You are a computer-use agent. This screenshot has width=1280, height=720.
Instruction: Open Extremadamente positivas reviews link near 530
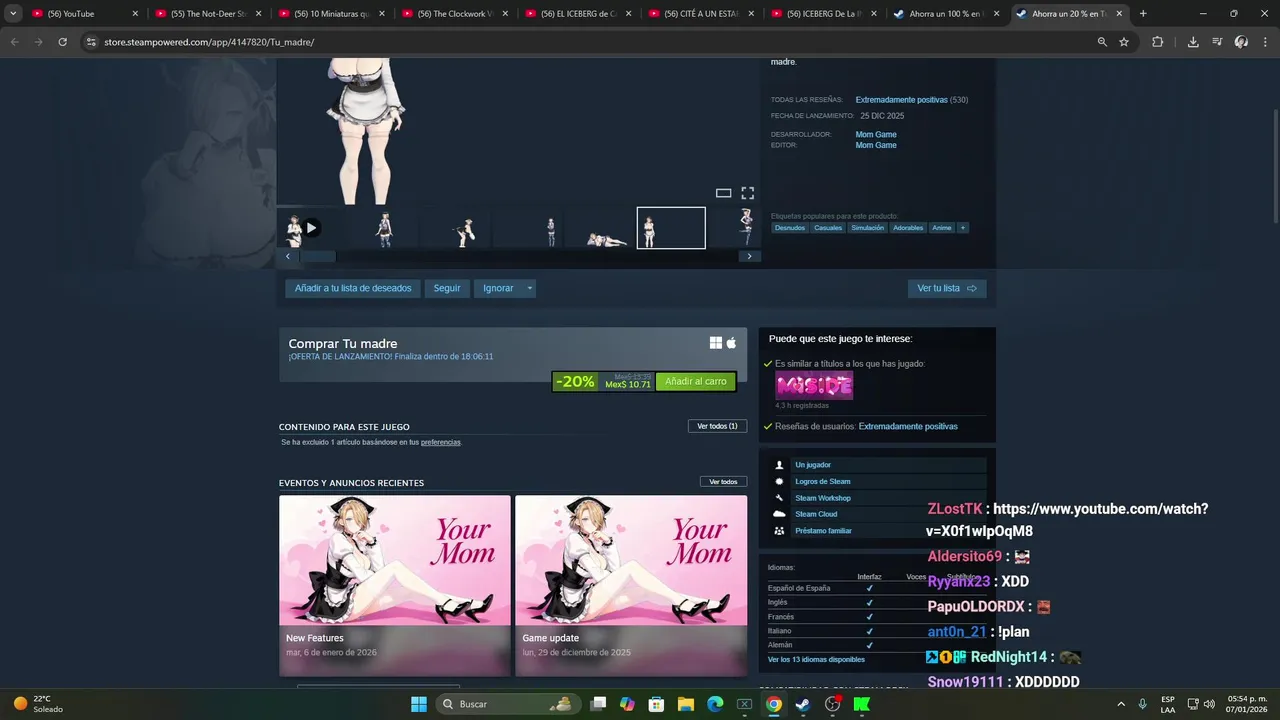pos(901,100)
